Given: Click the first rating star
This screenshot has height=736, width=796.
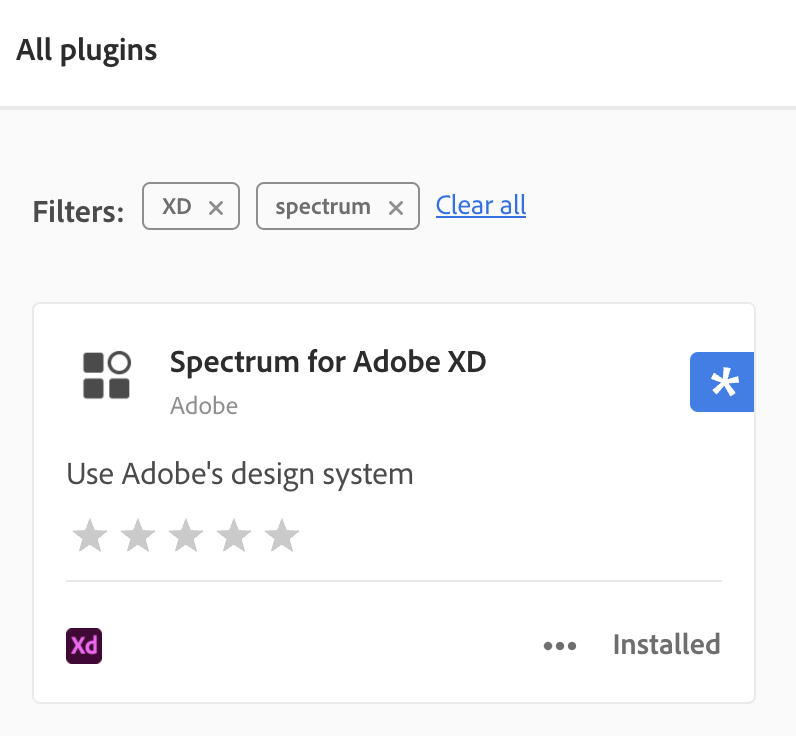Looking at the screenshot, I should [x=90, y=535].
